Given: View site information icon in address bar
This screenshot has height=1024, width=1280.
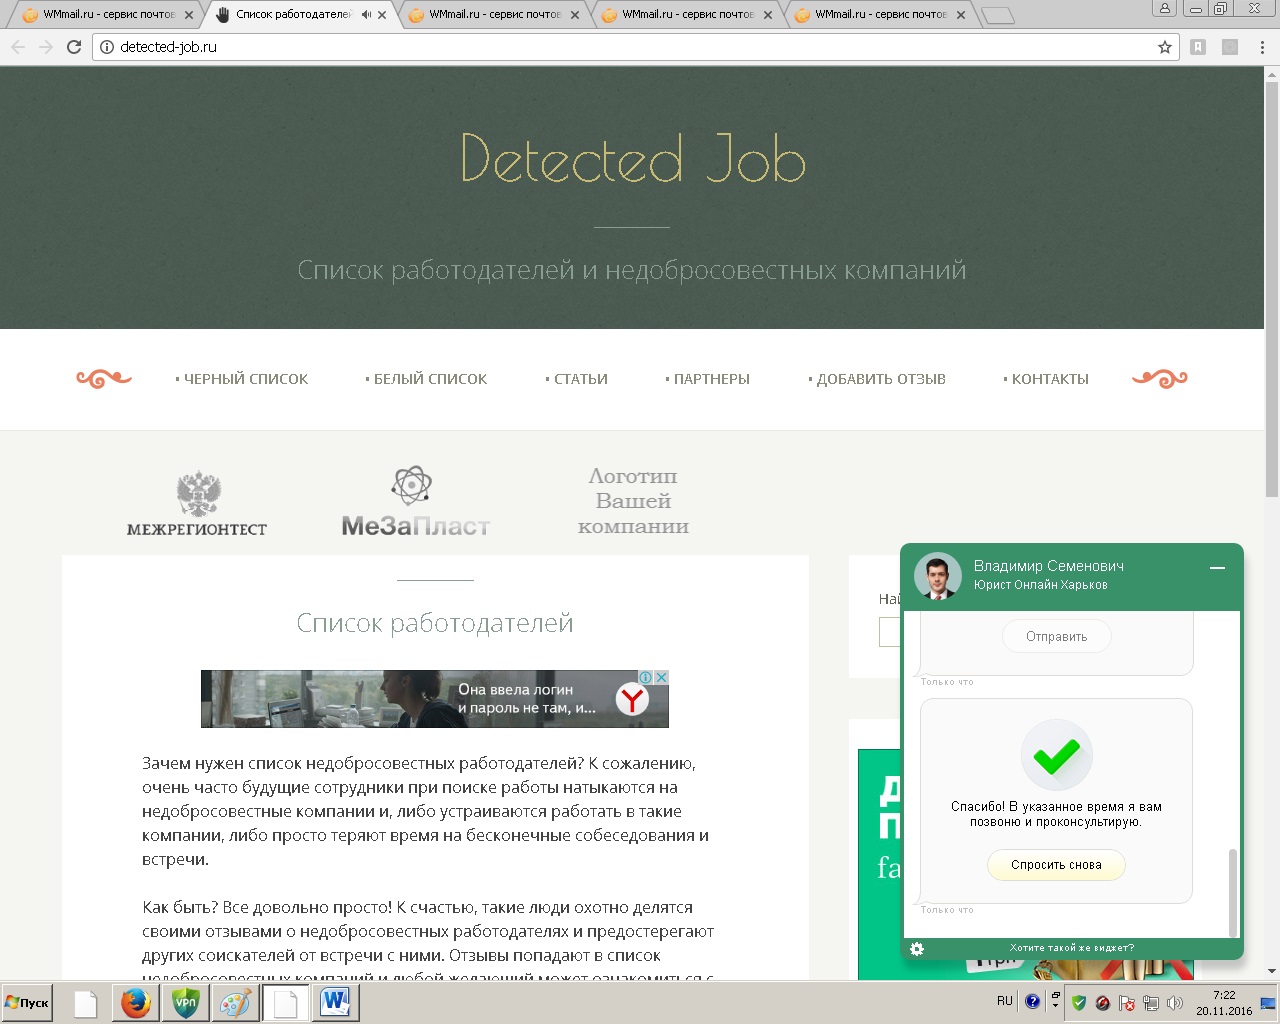Looking at the screenshot, I should 107,47.
